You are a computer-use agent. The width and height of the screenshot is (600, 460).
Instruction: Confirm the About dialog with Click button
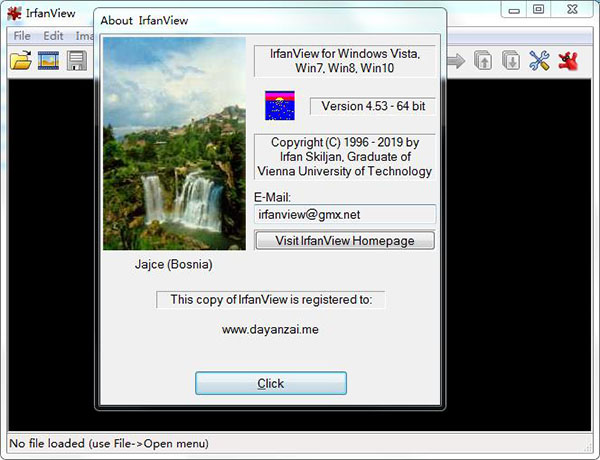pos(271,383)
